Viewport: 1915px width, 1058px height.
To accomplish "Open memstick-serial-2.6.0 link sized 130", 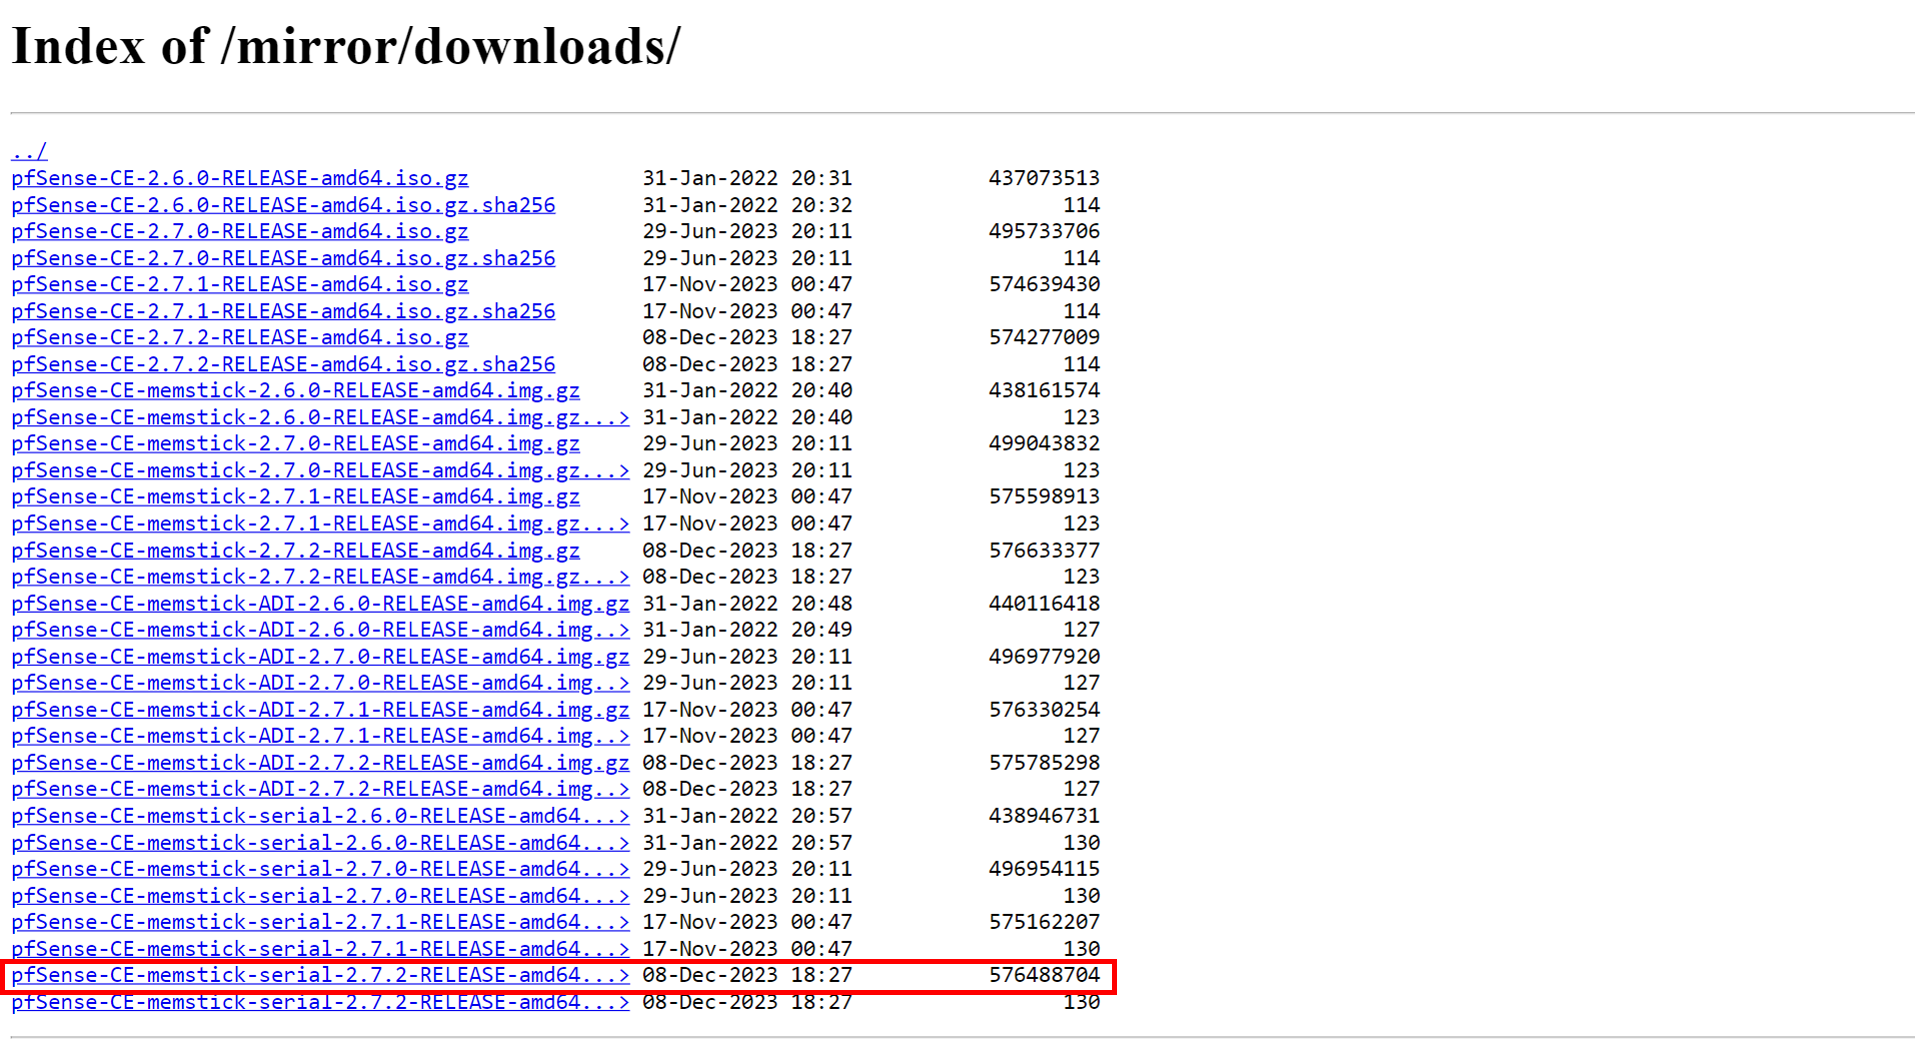I will (321, 842).
